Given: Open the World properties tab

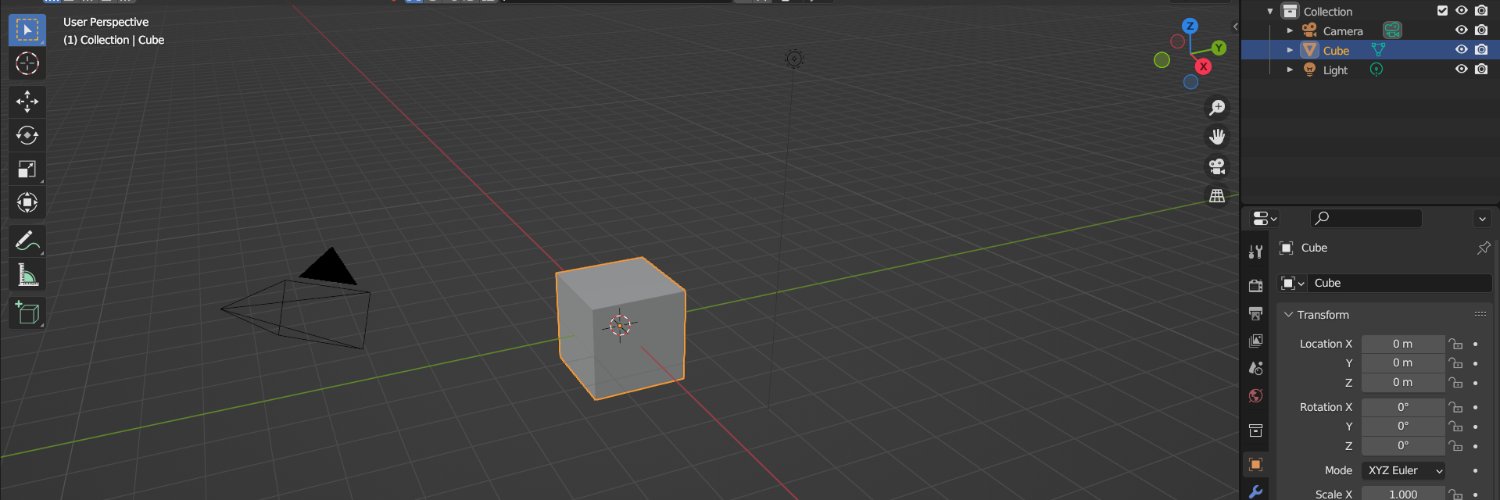Looking at the screenshot, I should pos(1256,396).
